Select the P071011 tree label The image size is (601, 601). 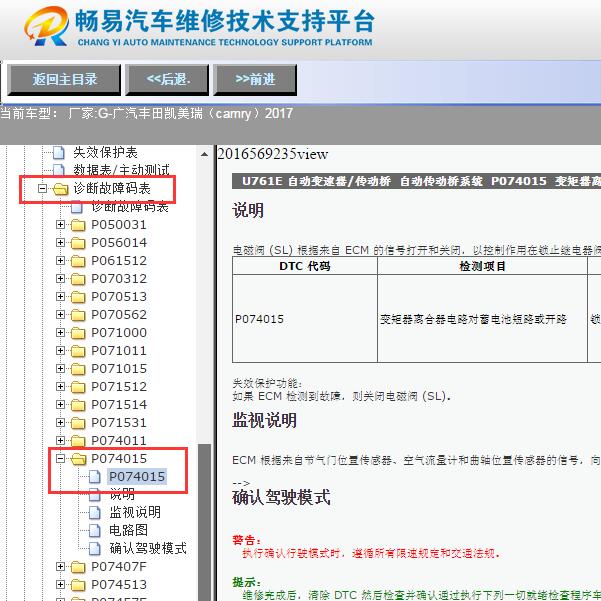coord(119,351)
